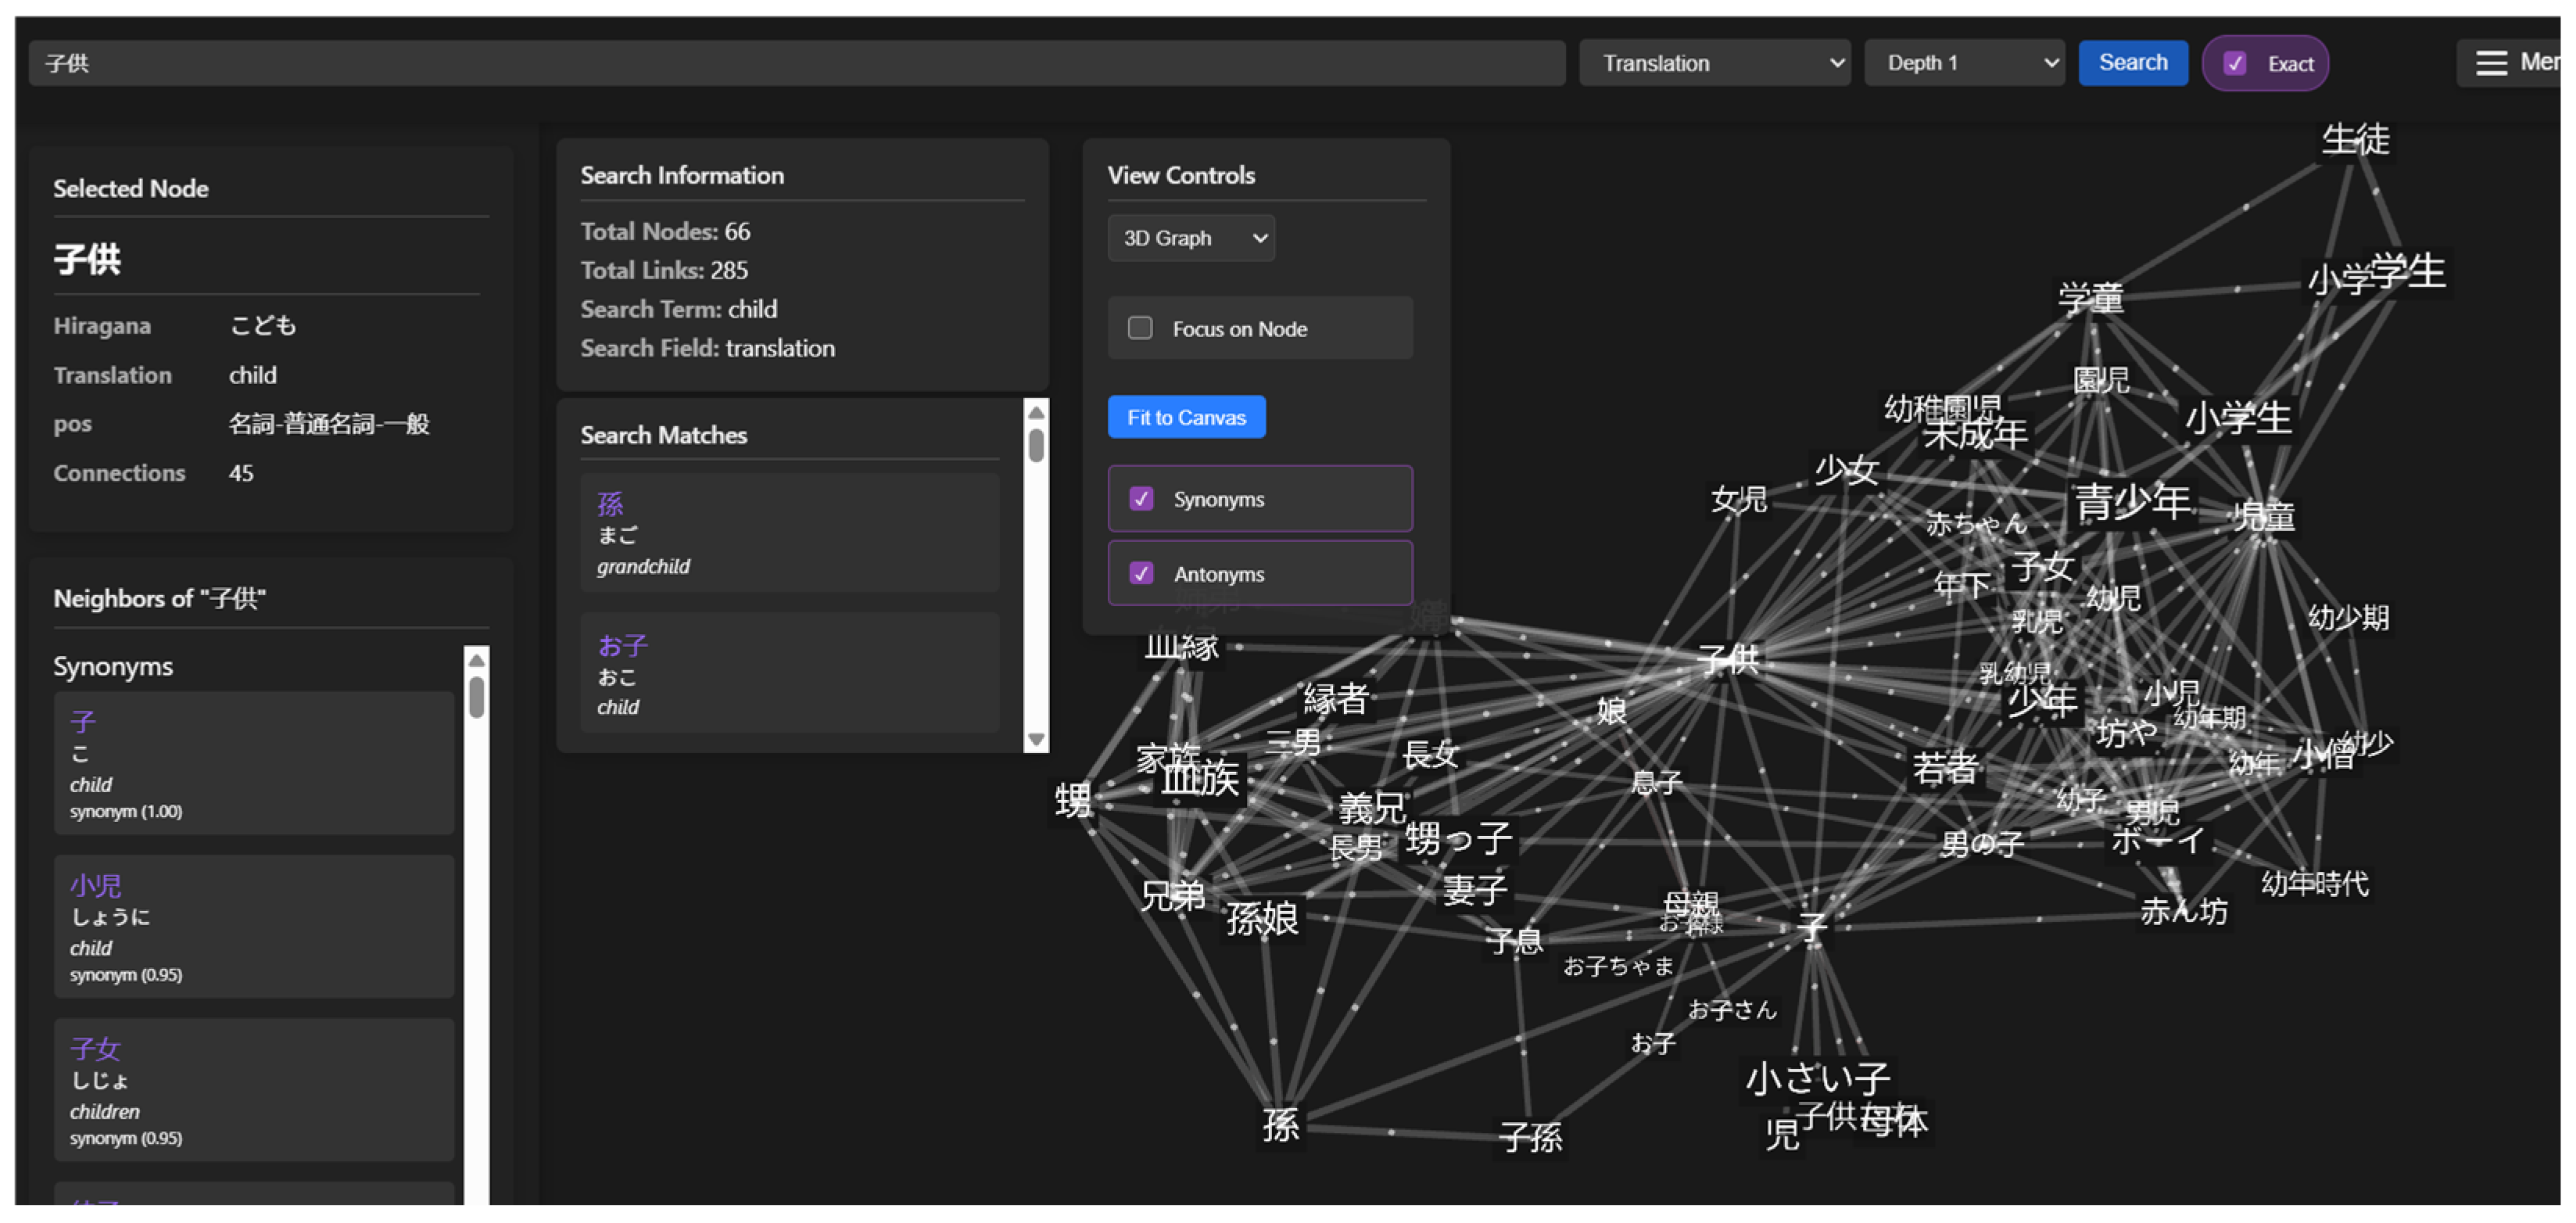Expand the Depth 1 dropdown
This screenshot has width=2576, height=1223.
(1964, 63)
